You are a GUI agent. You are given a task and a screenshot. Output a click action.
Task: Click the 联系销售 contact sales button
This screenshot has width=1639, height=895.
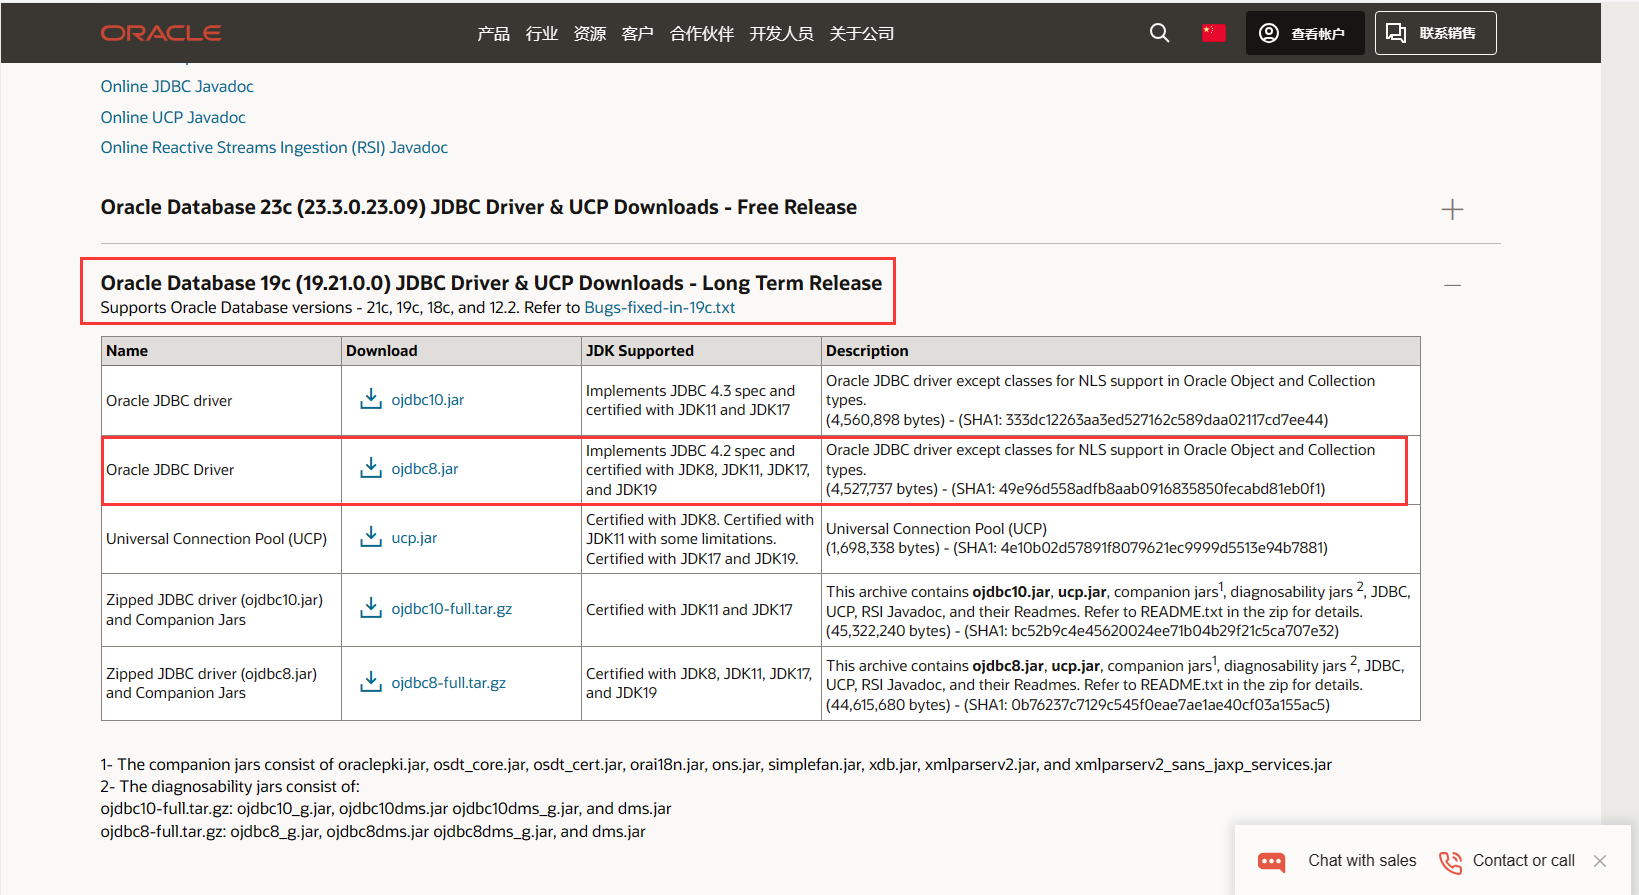click(1435, 33)
